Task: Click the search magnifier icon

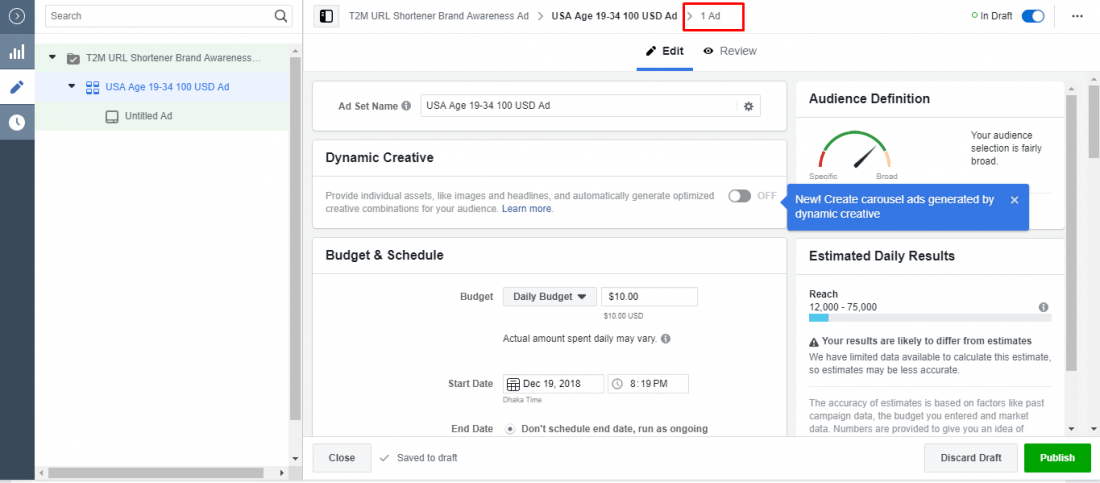Action: point(281,15)
